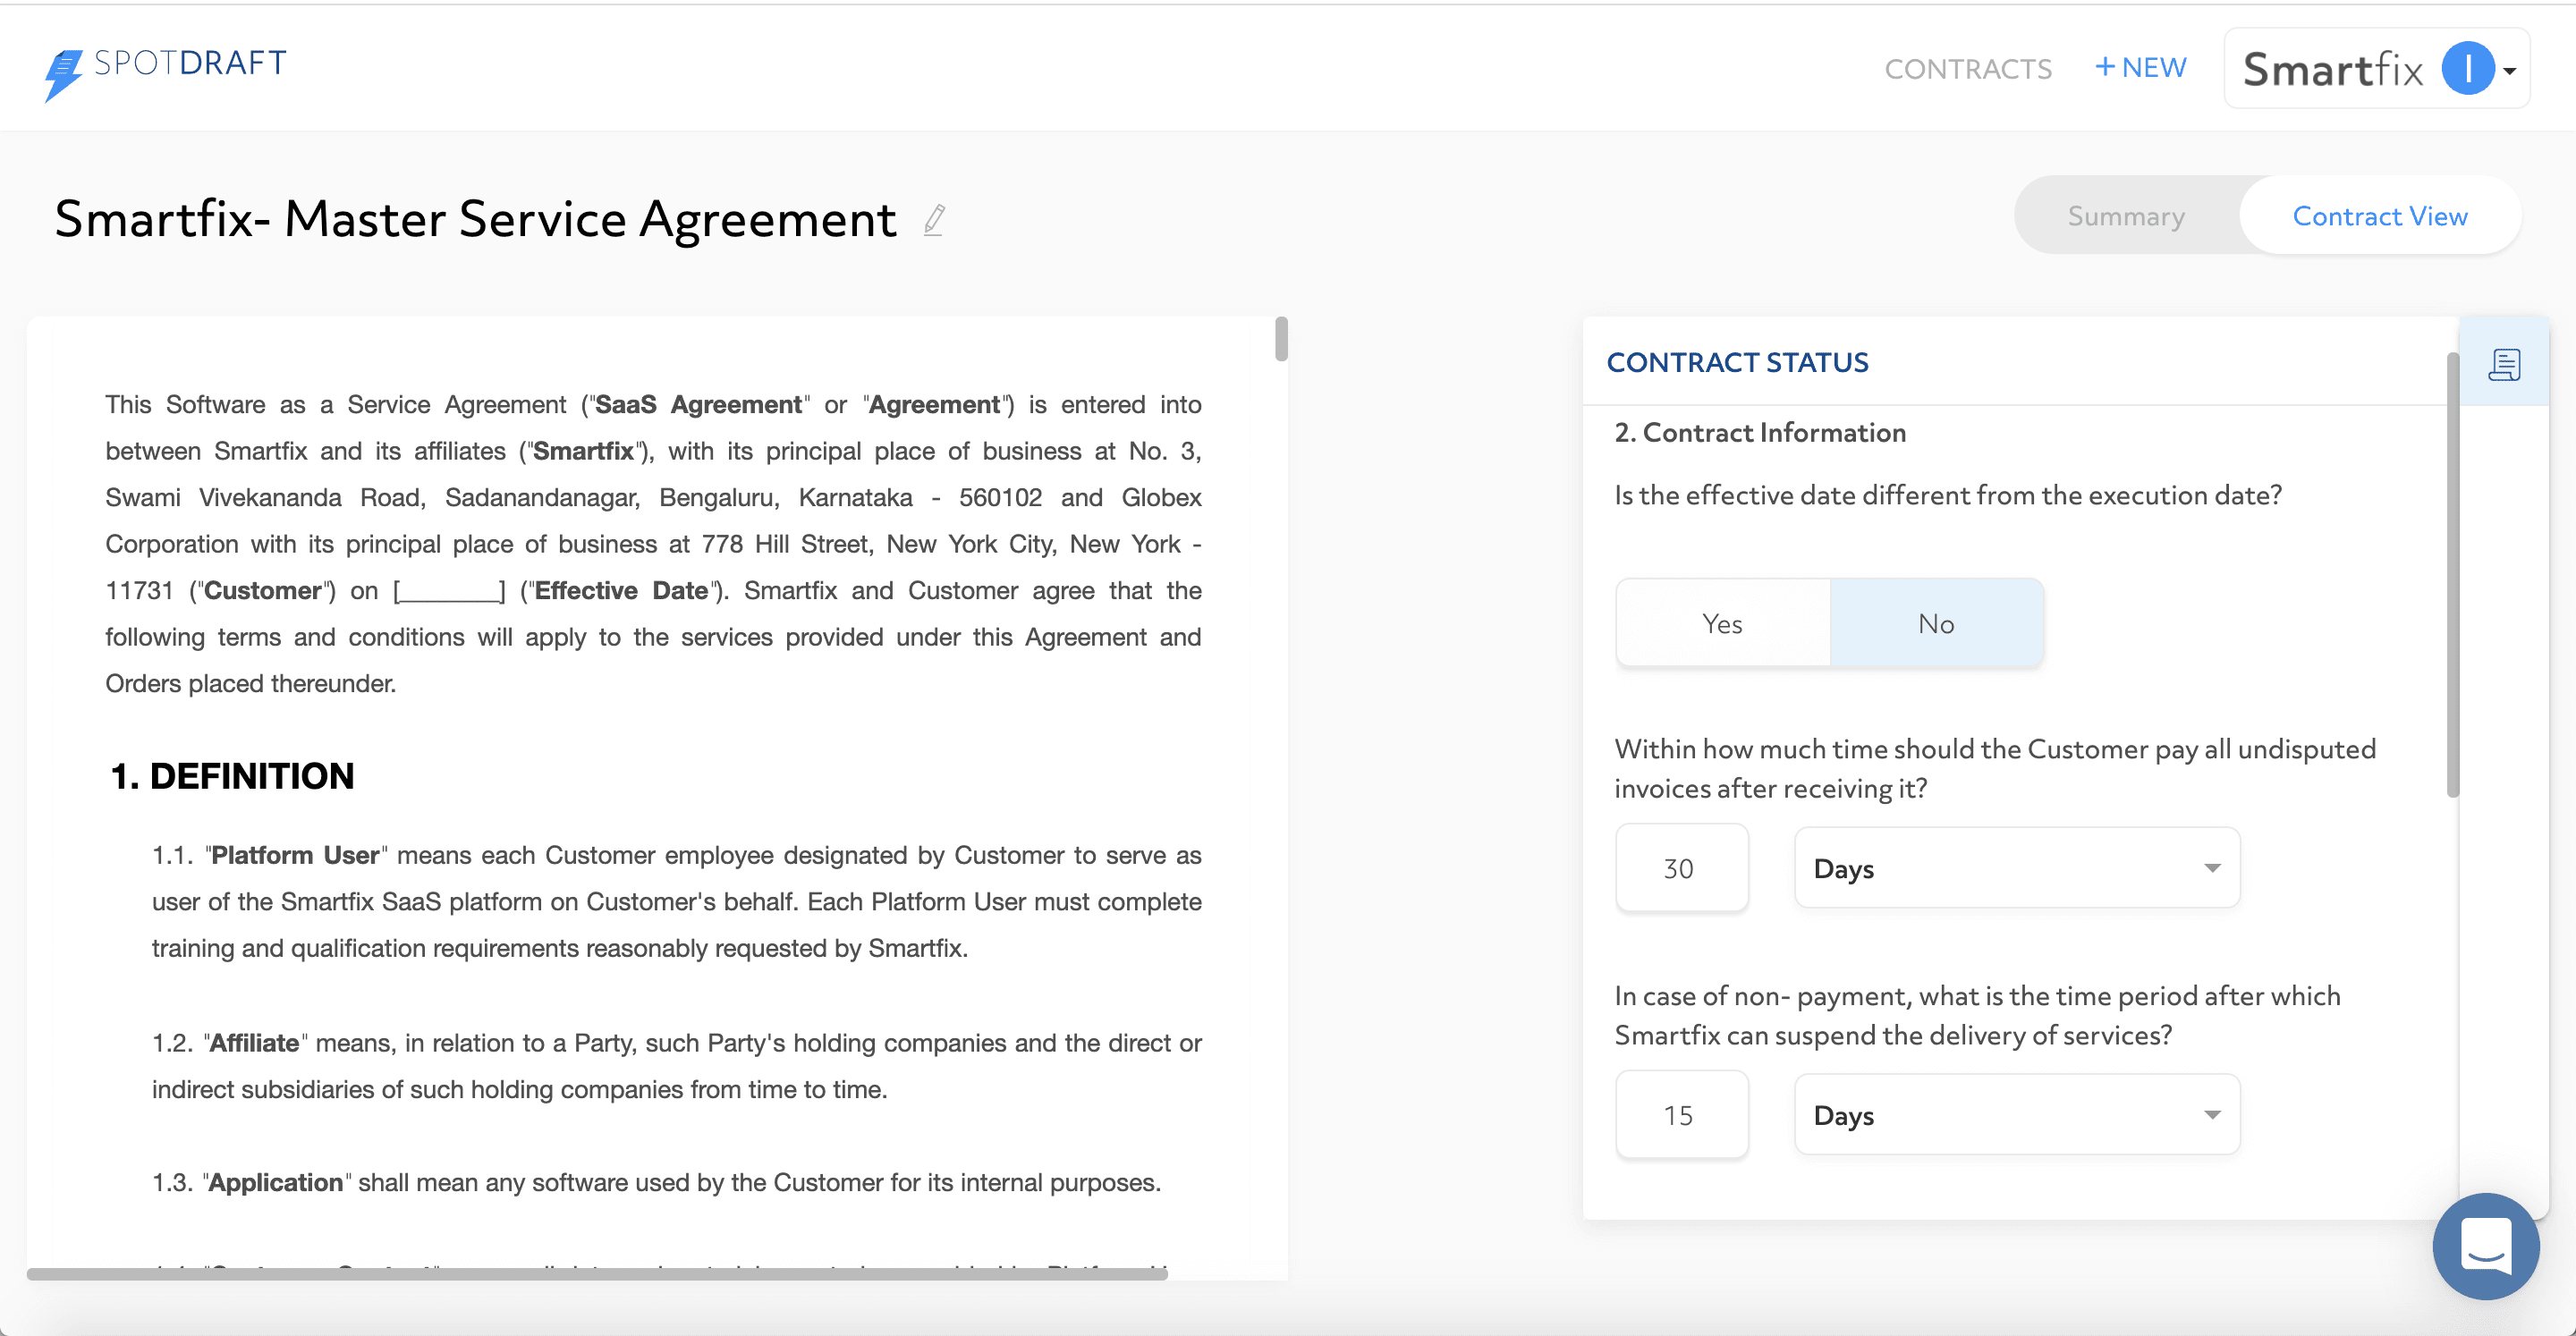
Task: Click the bold Platform User term
Action: pos(295,855)
